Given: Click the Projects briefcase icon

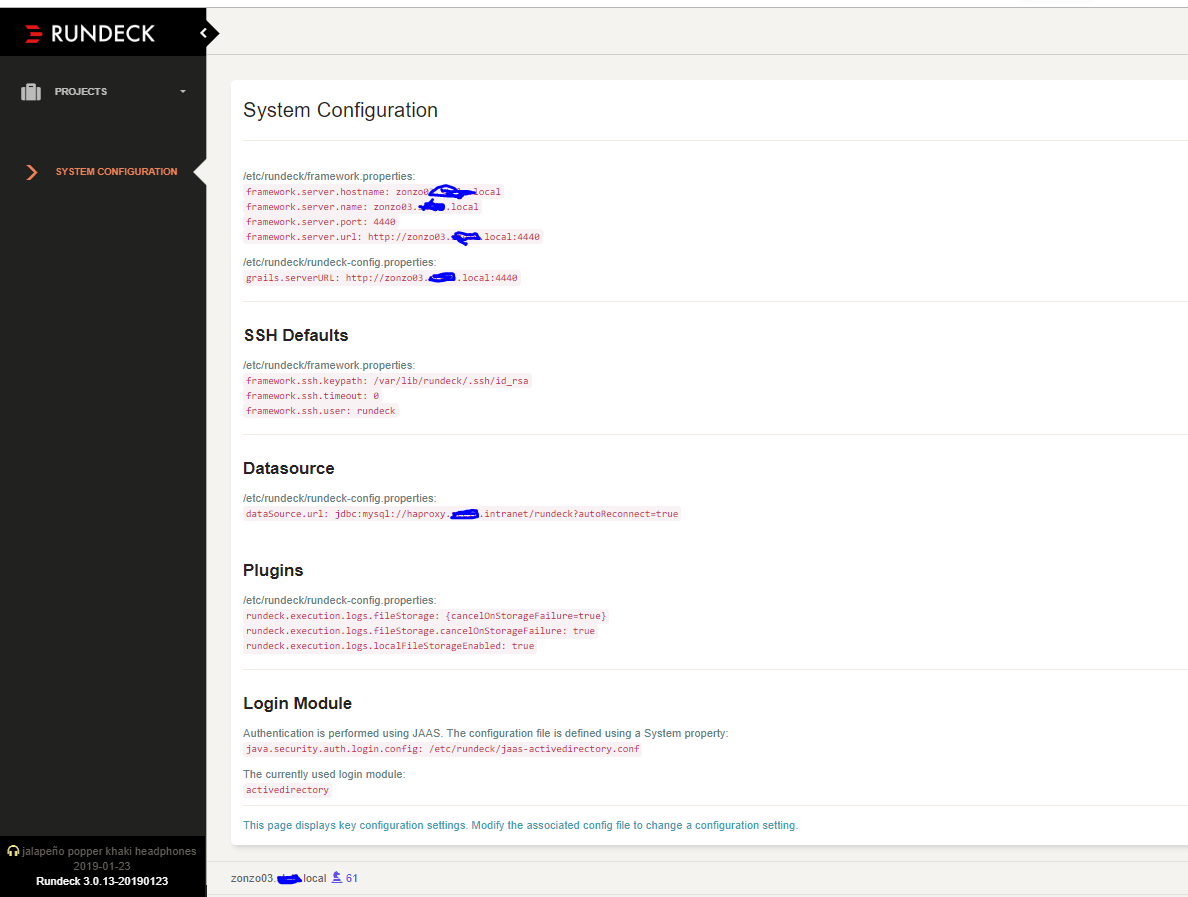Looking at the screenshot, I should tap(31, 92).
